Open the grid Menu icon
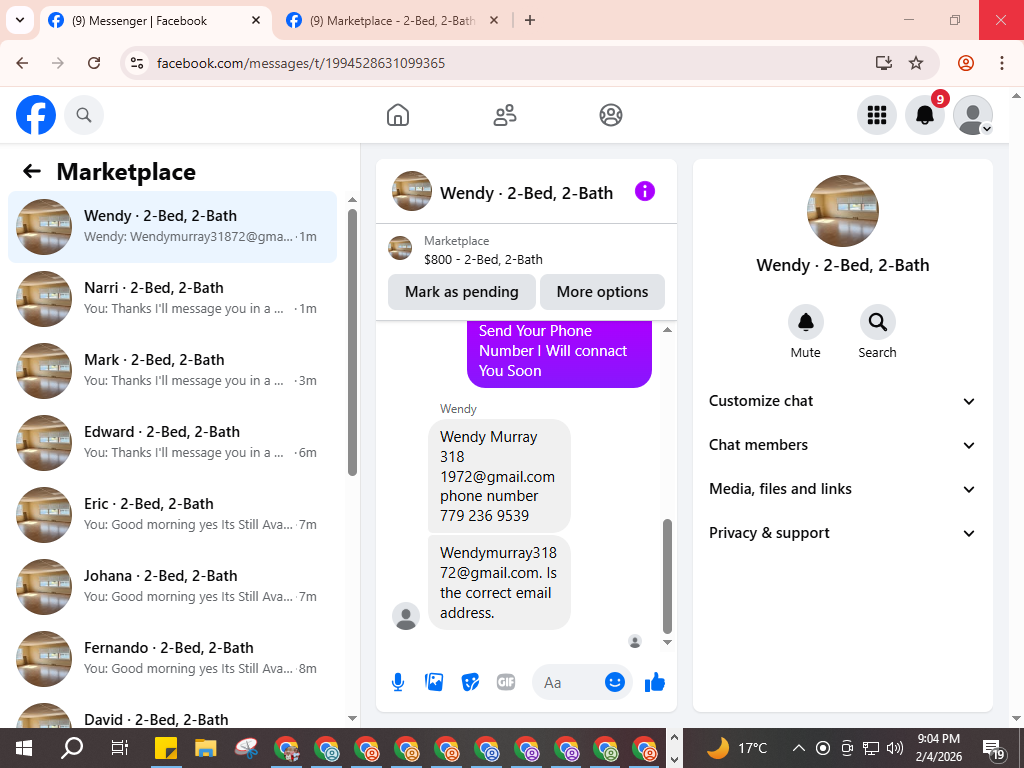 [x=876, y=115]
